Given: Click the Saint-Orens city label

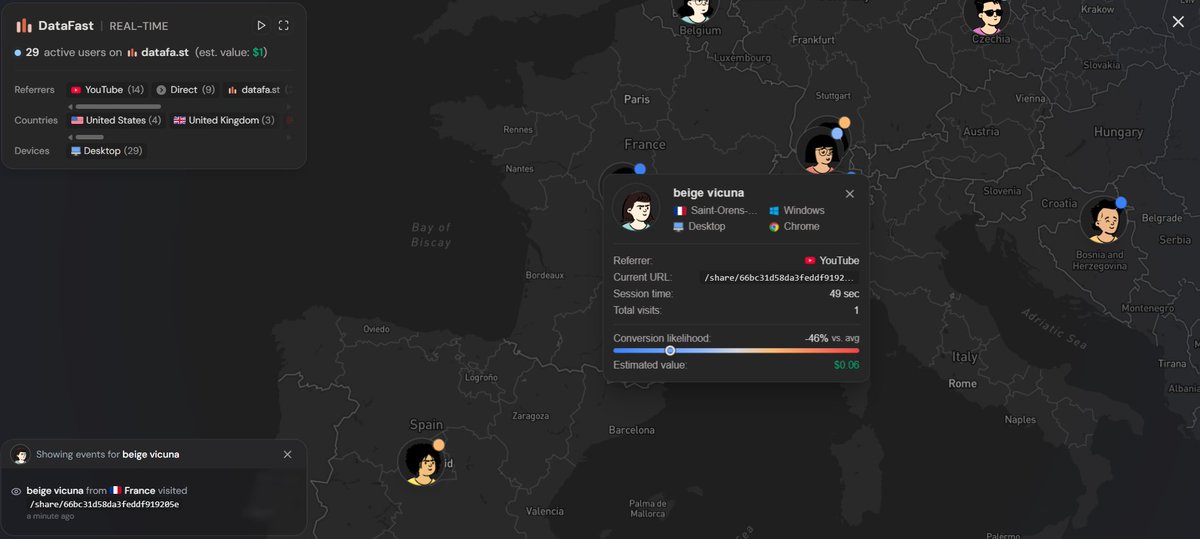Looking at the screenshot, I should coord(724,211).
